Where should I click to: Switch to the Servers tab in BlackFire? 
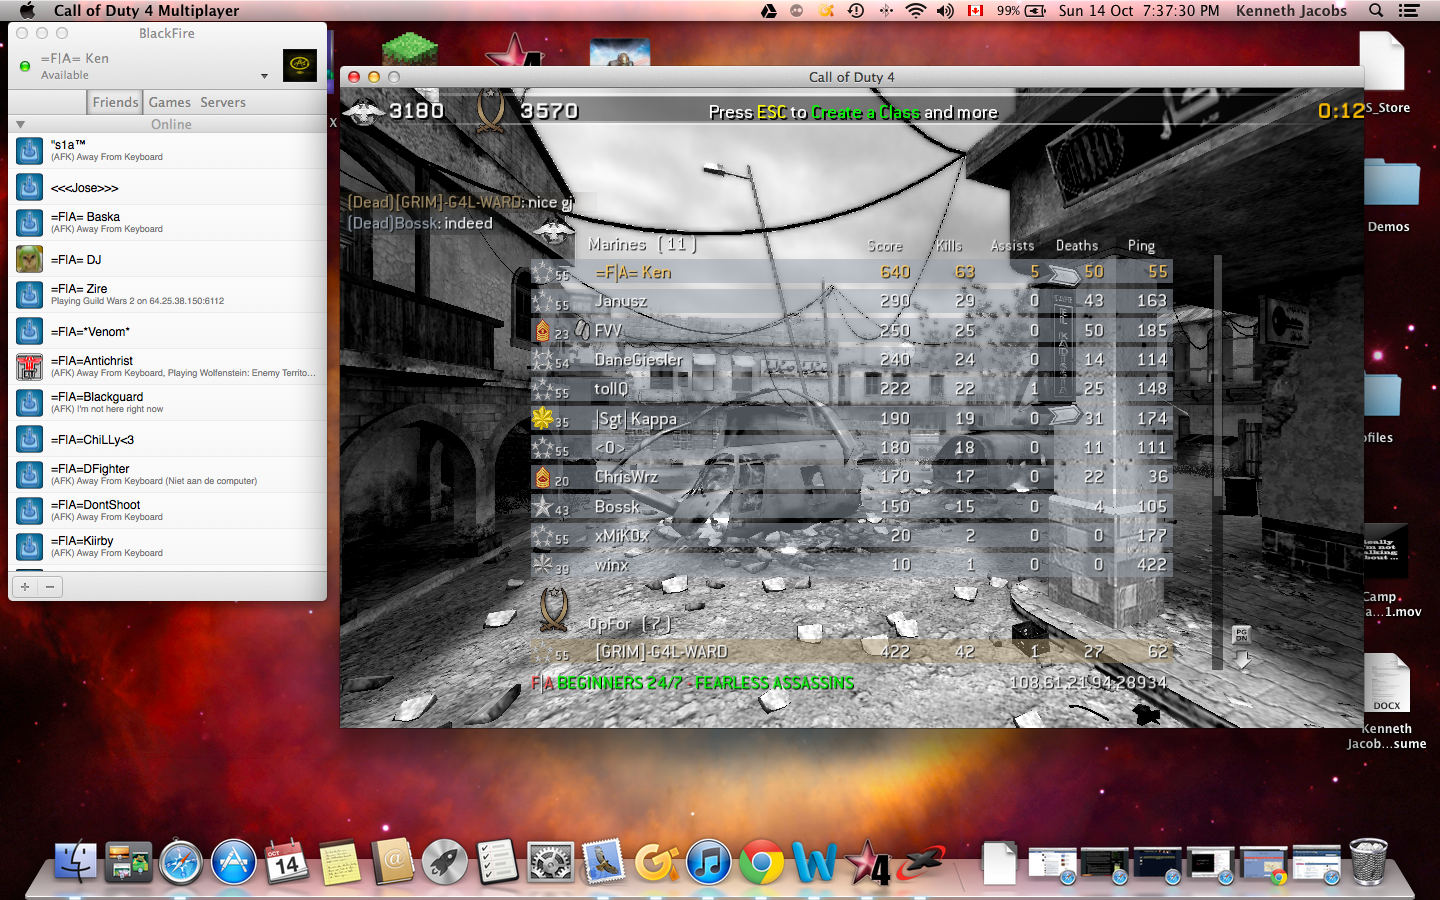click(223, 102)
